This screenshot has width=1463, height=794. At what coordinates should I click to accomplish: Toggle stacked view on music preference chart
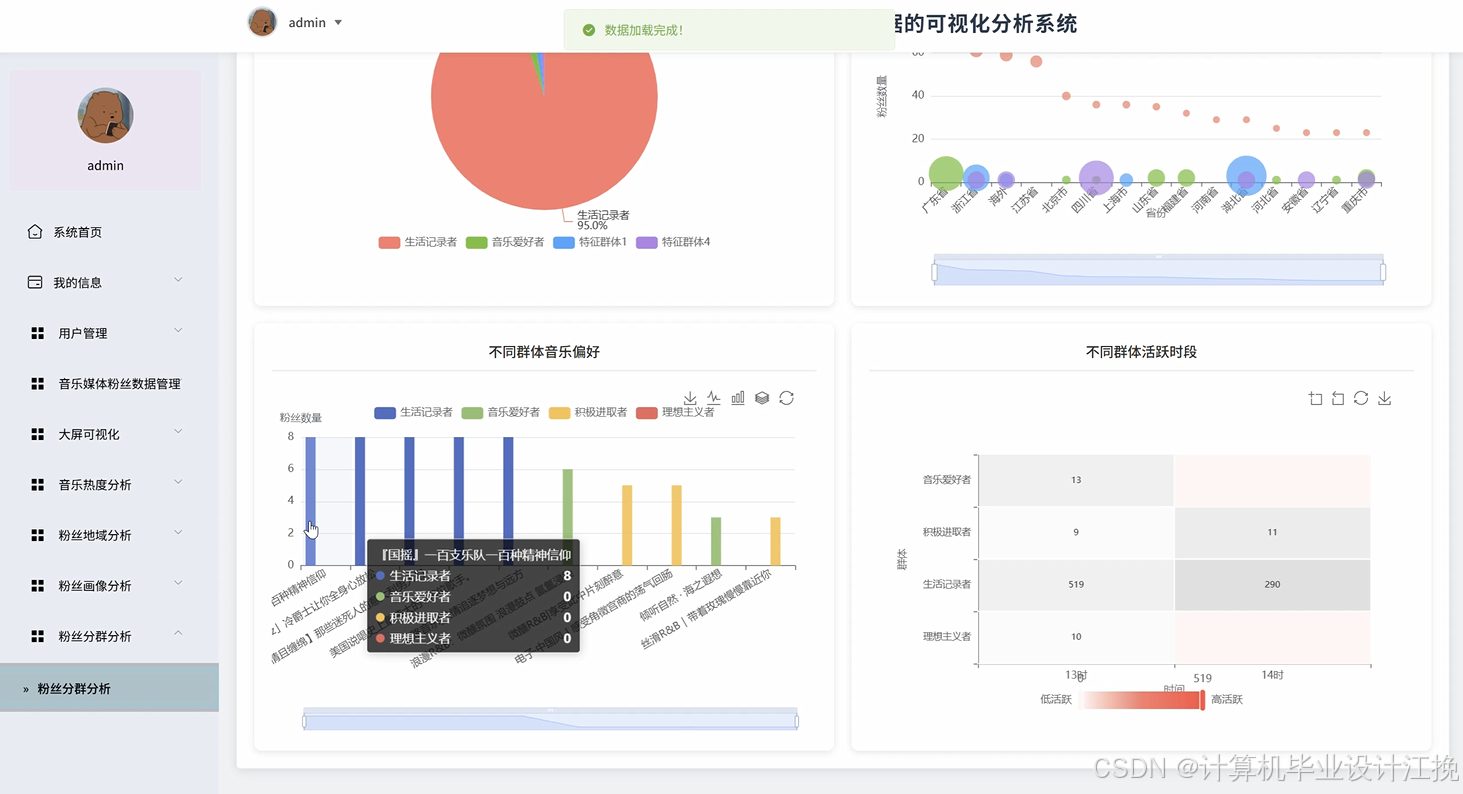[762, 398]
